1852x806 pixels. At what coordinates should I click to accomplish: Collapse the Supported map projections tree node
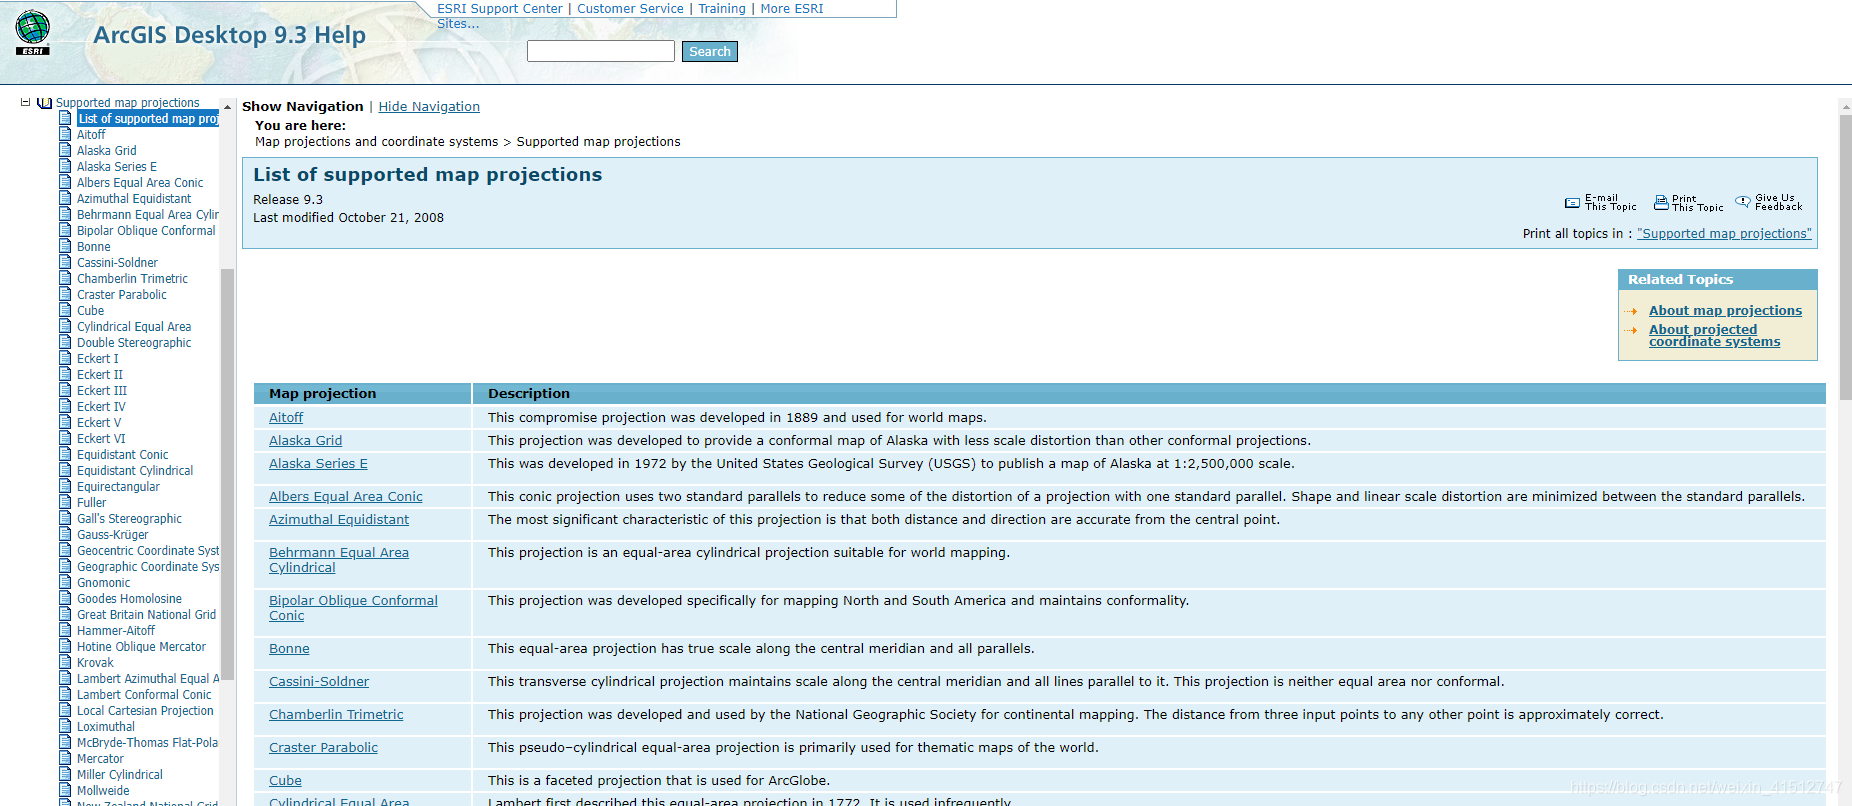tap(26, 102)
